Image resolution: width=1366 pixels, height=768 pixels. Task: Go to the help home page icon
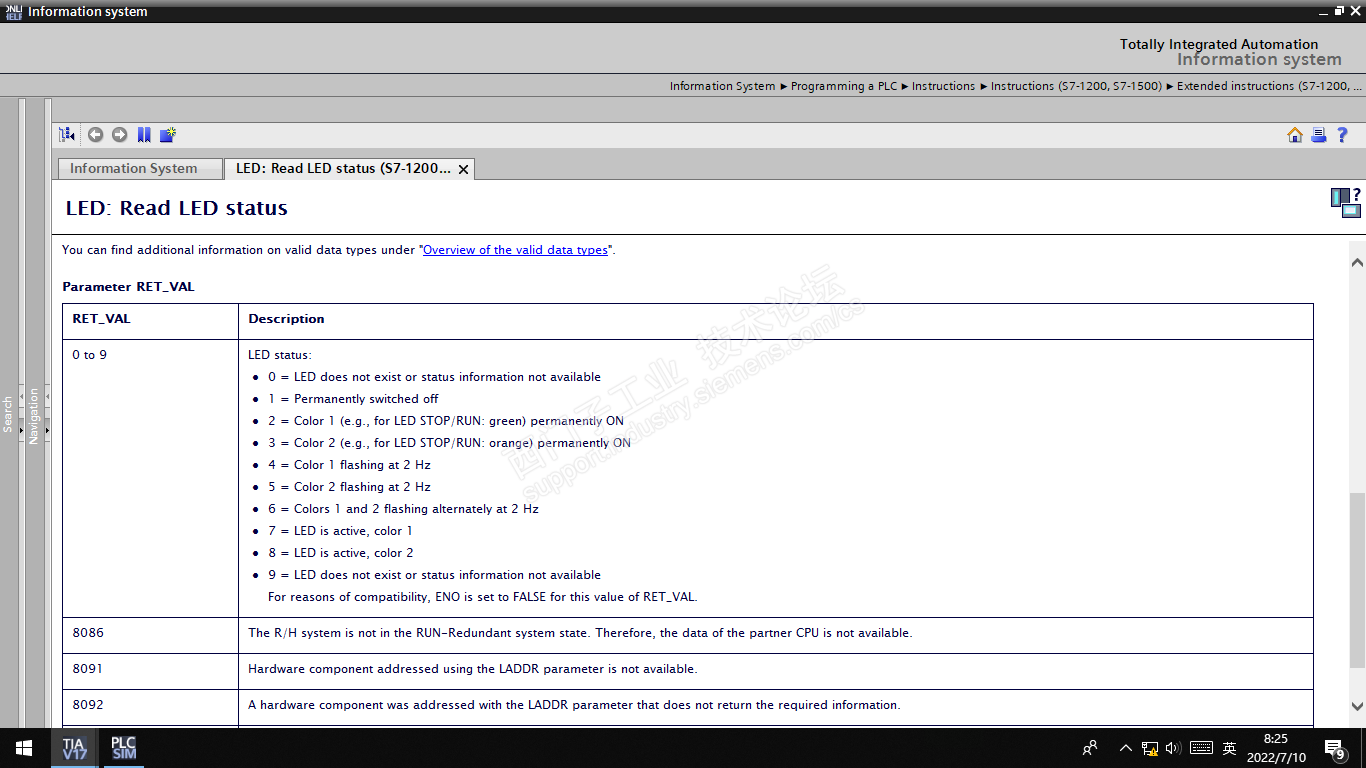pos(1295,135)
